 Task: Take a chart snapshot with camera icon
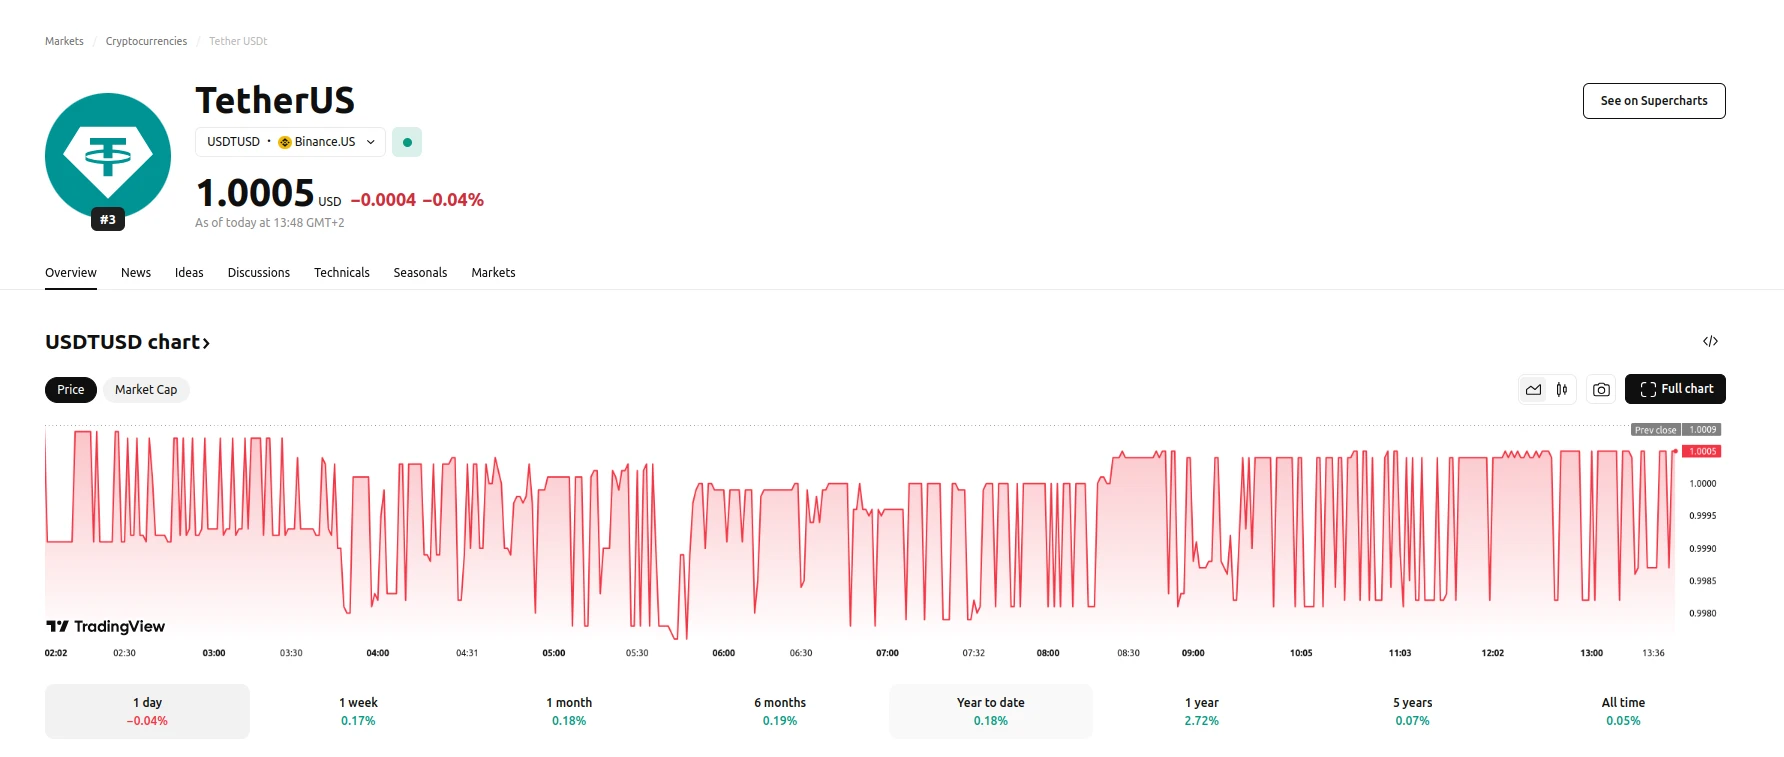[1601, 390]
